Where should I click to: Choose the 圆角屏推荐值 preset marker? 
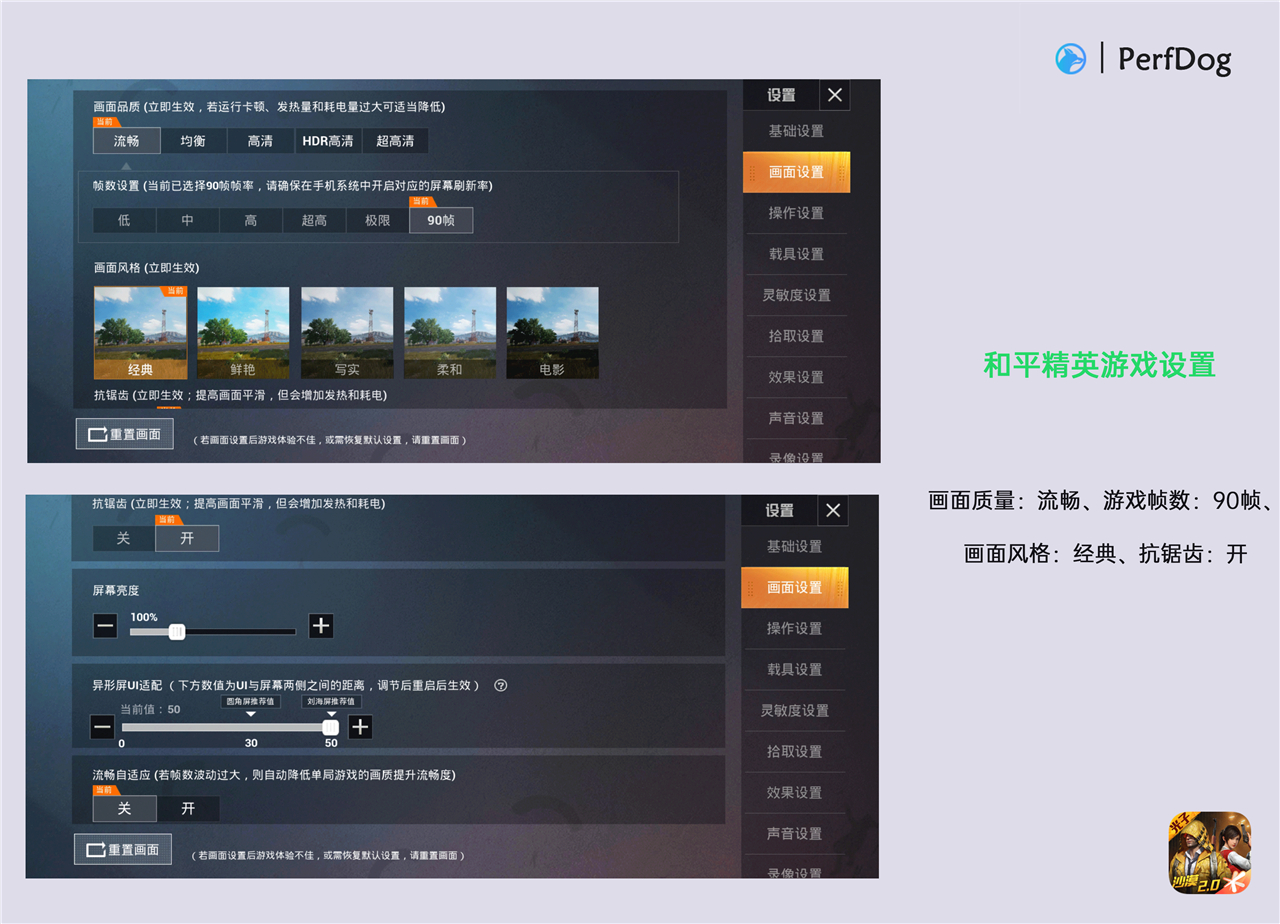[250, 702]
